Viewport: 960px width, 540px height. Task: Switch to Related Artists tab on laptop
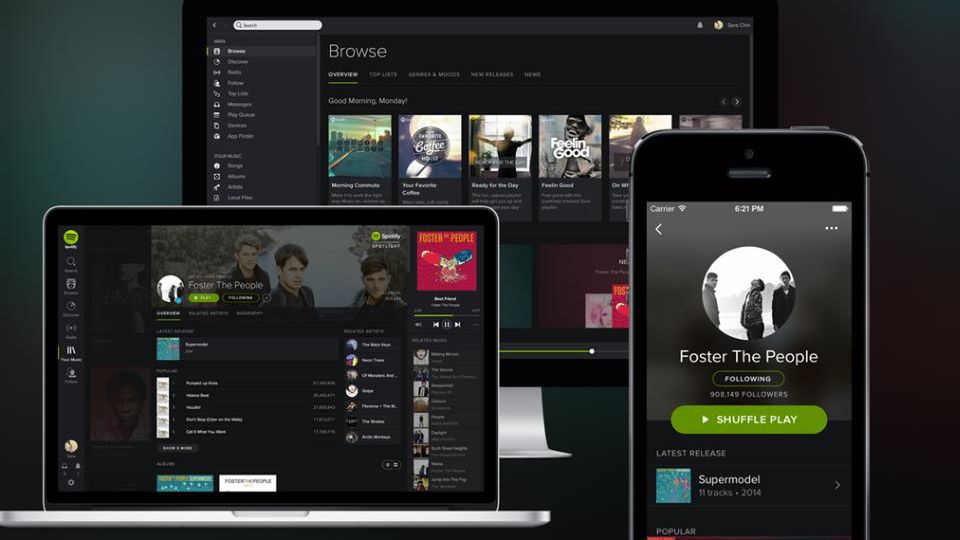pos(208,313)
